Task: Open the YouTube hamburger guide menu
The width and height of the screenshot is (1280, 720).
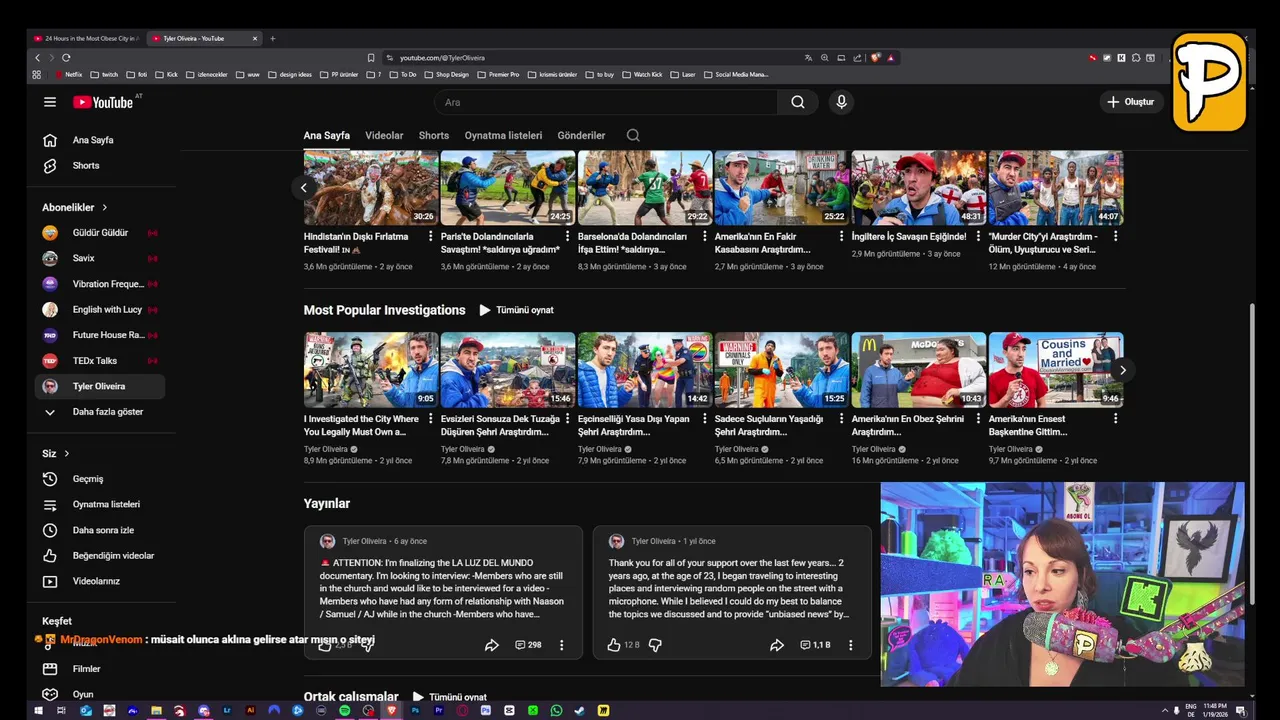Action: point(50,102)
